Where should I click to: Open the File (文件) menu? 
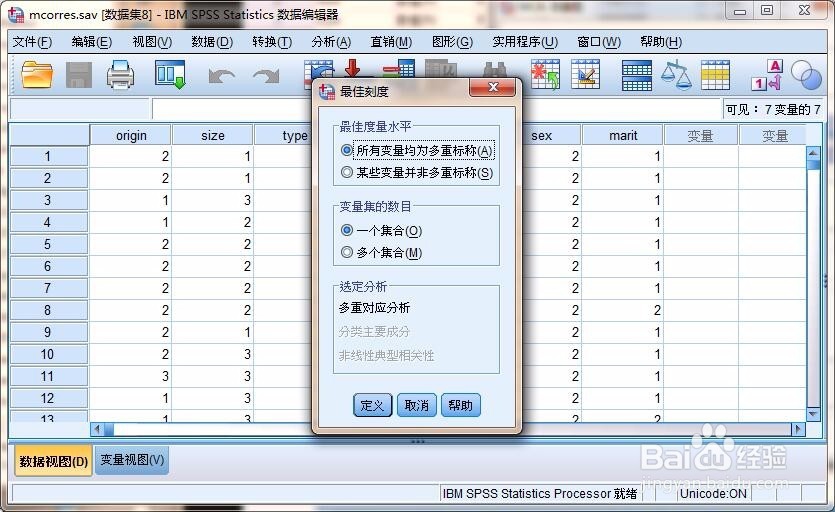[x=32, y=42]
